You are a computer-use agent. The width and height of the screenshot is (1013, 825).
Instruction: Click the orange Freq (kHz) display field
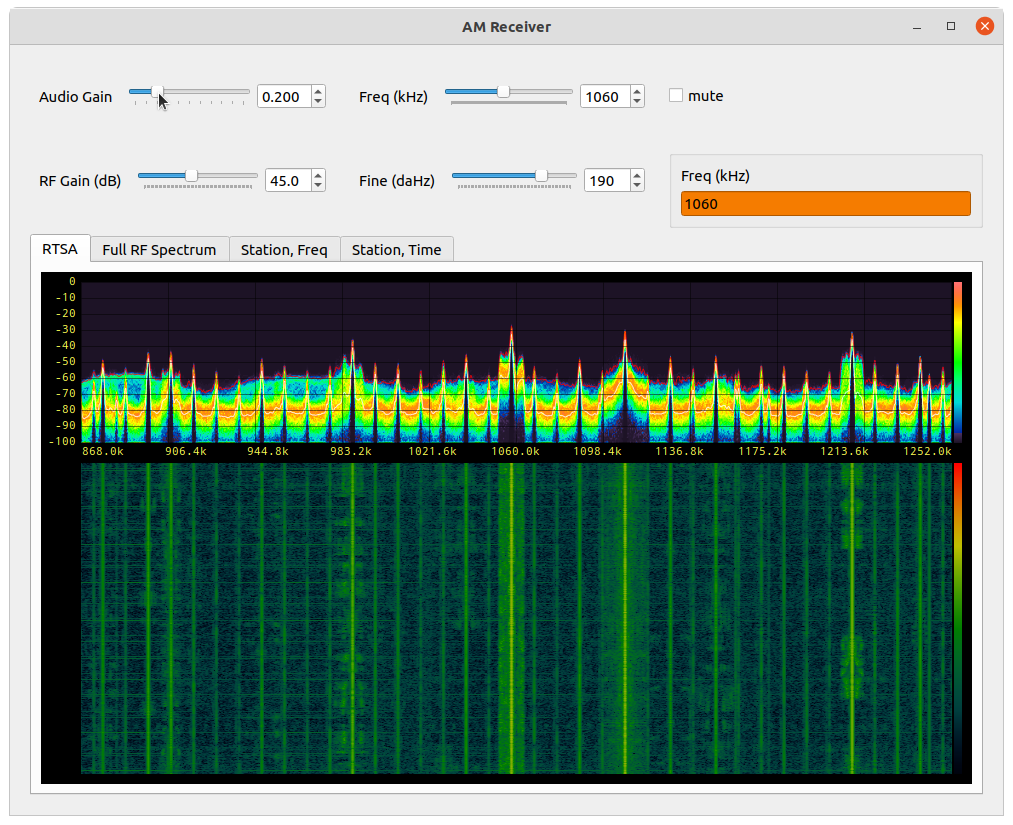pos(825,204)
